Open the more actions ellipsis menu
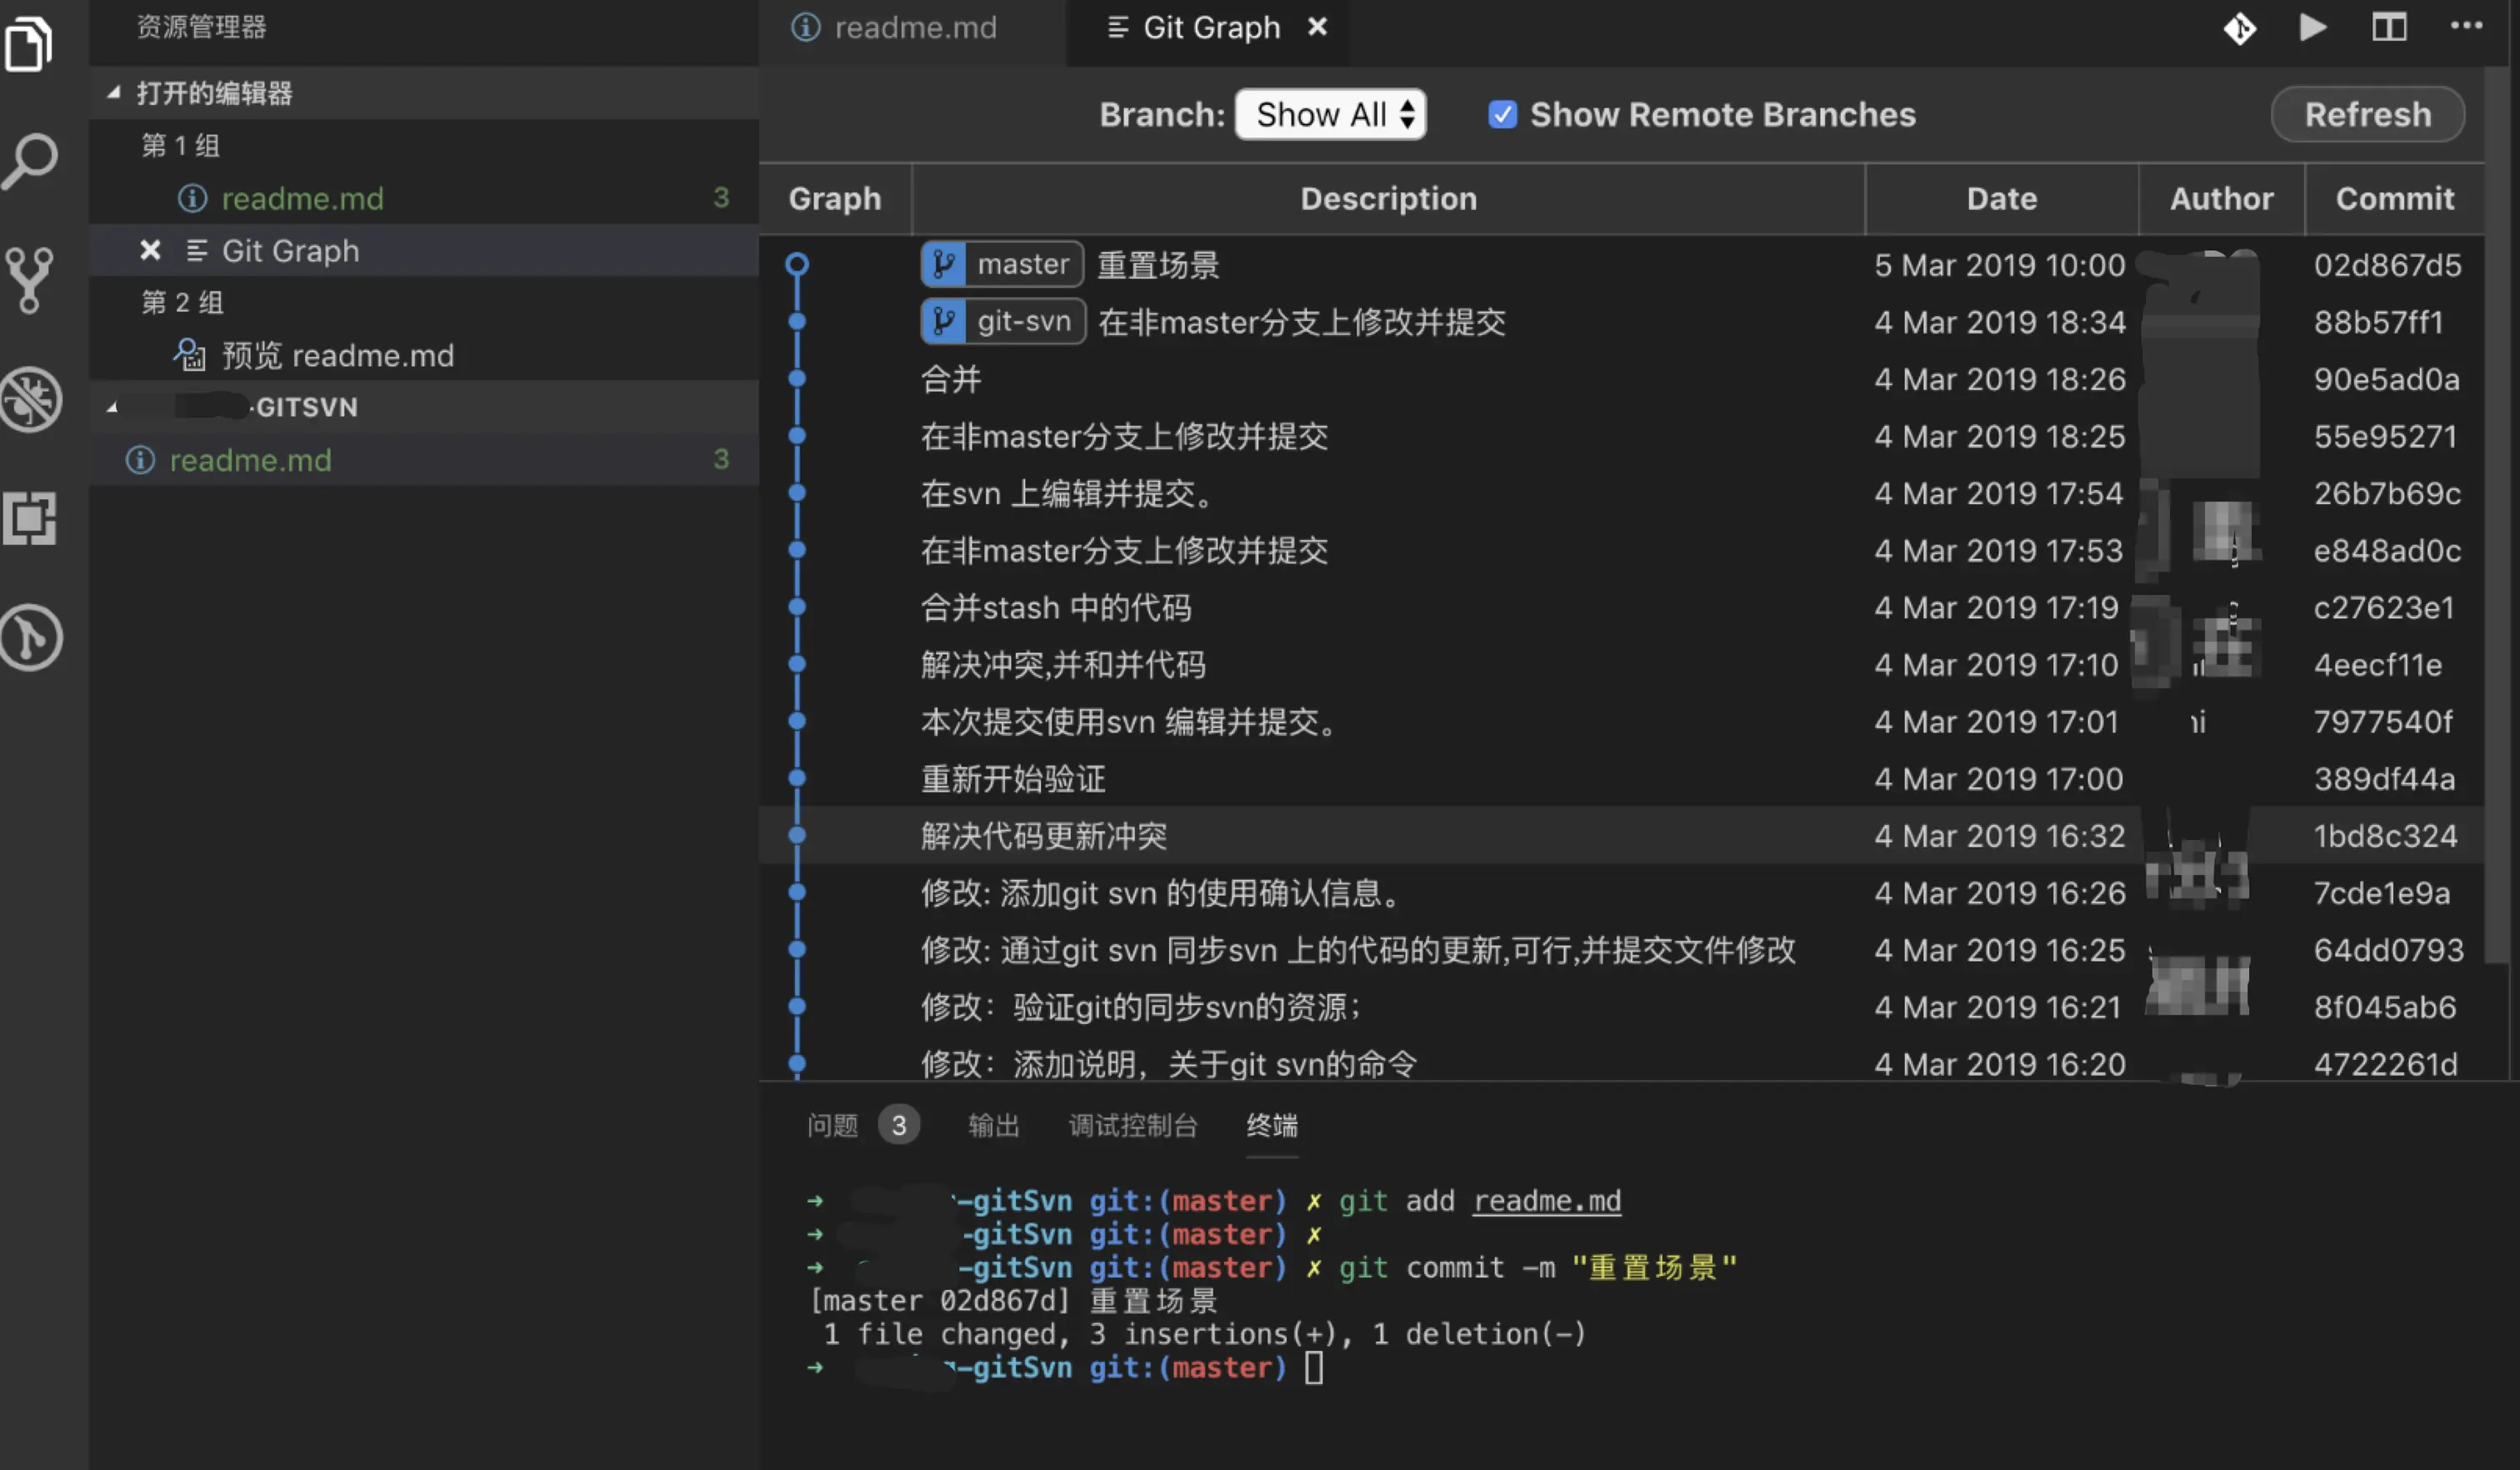Image resolution: width=2520 pixels, height=1470 pixels. (x=2466, y=26)
